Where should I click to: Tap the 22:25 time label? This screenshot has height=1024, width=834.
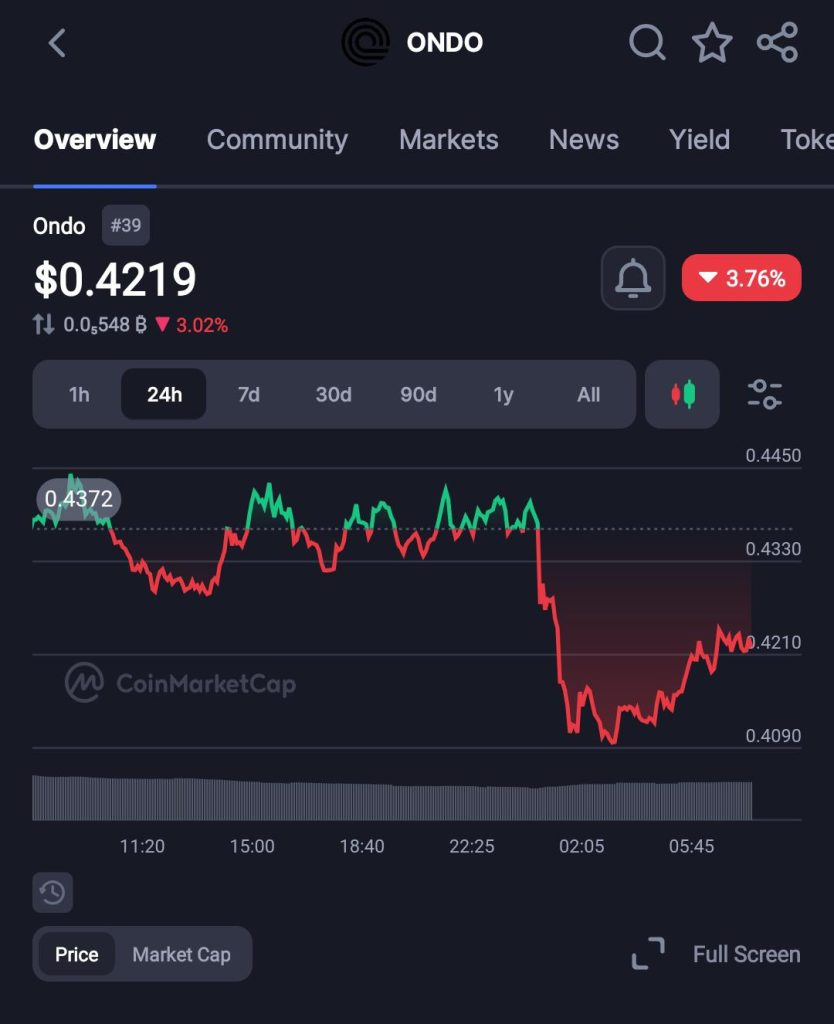tap(472, 846)
